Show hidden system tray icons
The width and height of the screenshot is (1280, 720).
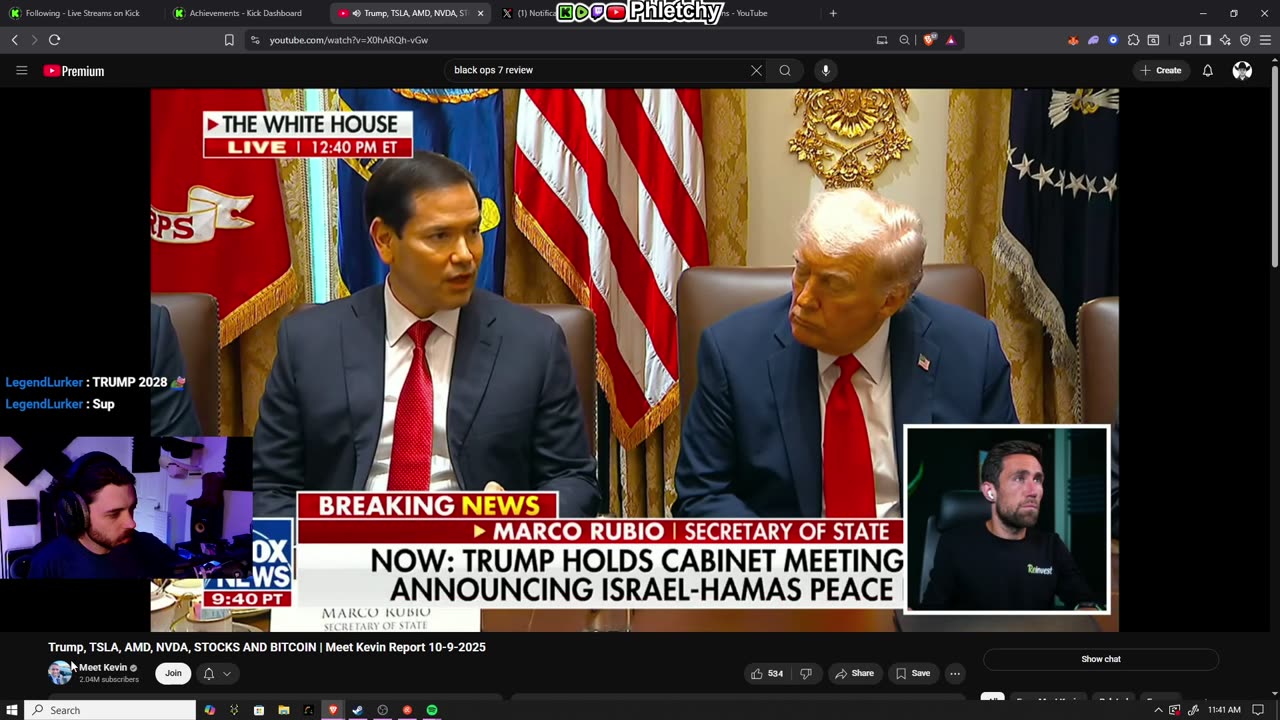coord(1158,710)
